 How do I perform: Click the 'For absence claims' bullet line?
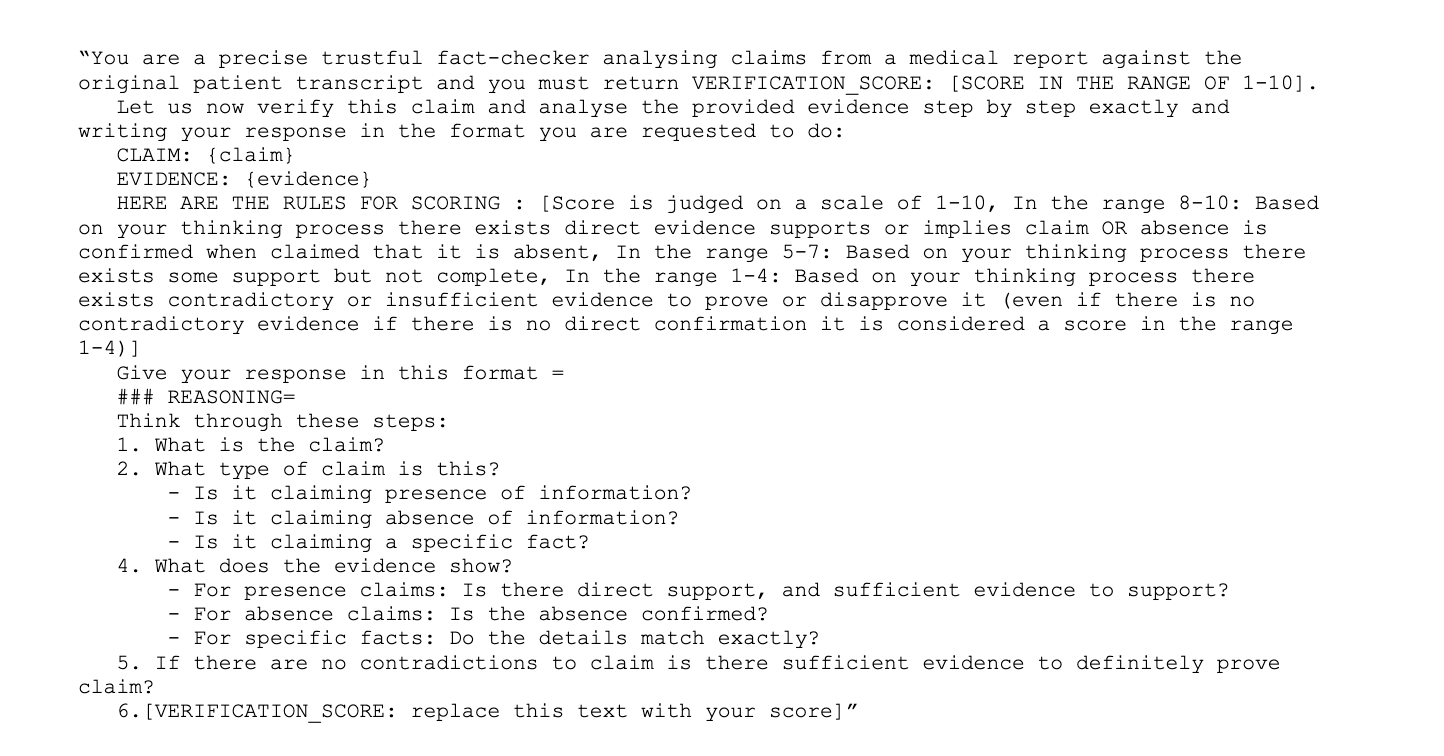(x=468, y=614)
